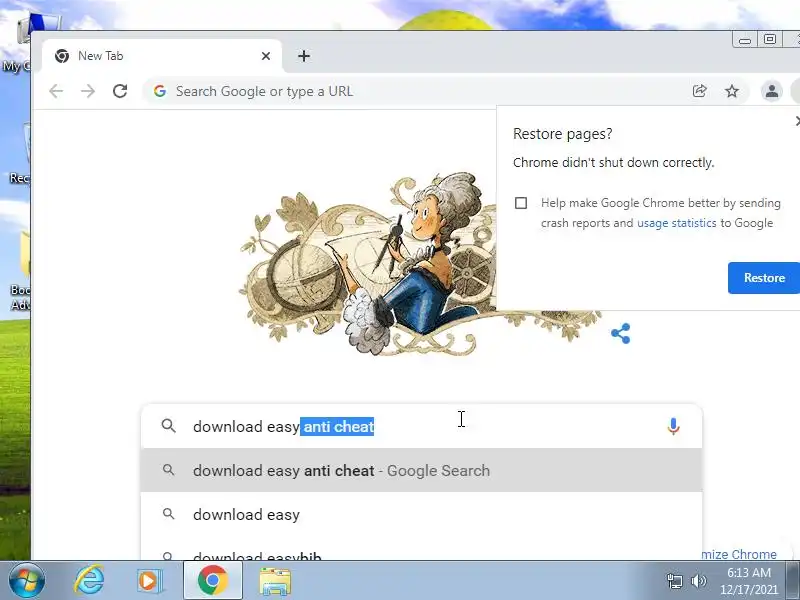This screenshot has width=800, height=600.
Task: Click the browser Back arrow
Action: (x=56, y=91)
